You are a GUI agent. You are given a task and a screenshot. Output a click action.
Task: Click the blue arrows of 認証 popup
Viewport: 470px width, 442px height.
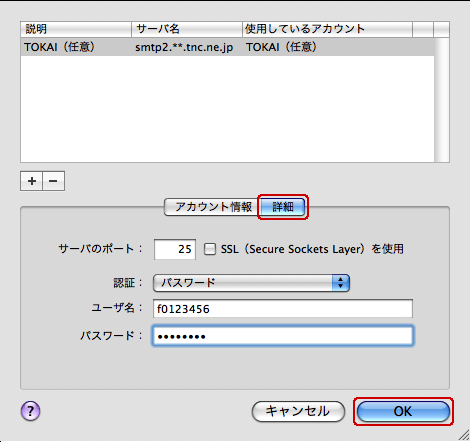click(340, 283)
